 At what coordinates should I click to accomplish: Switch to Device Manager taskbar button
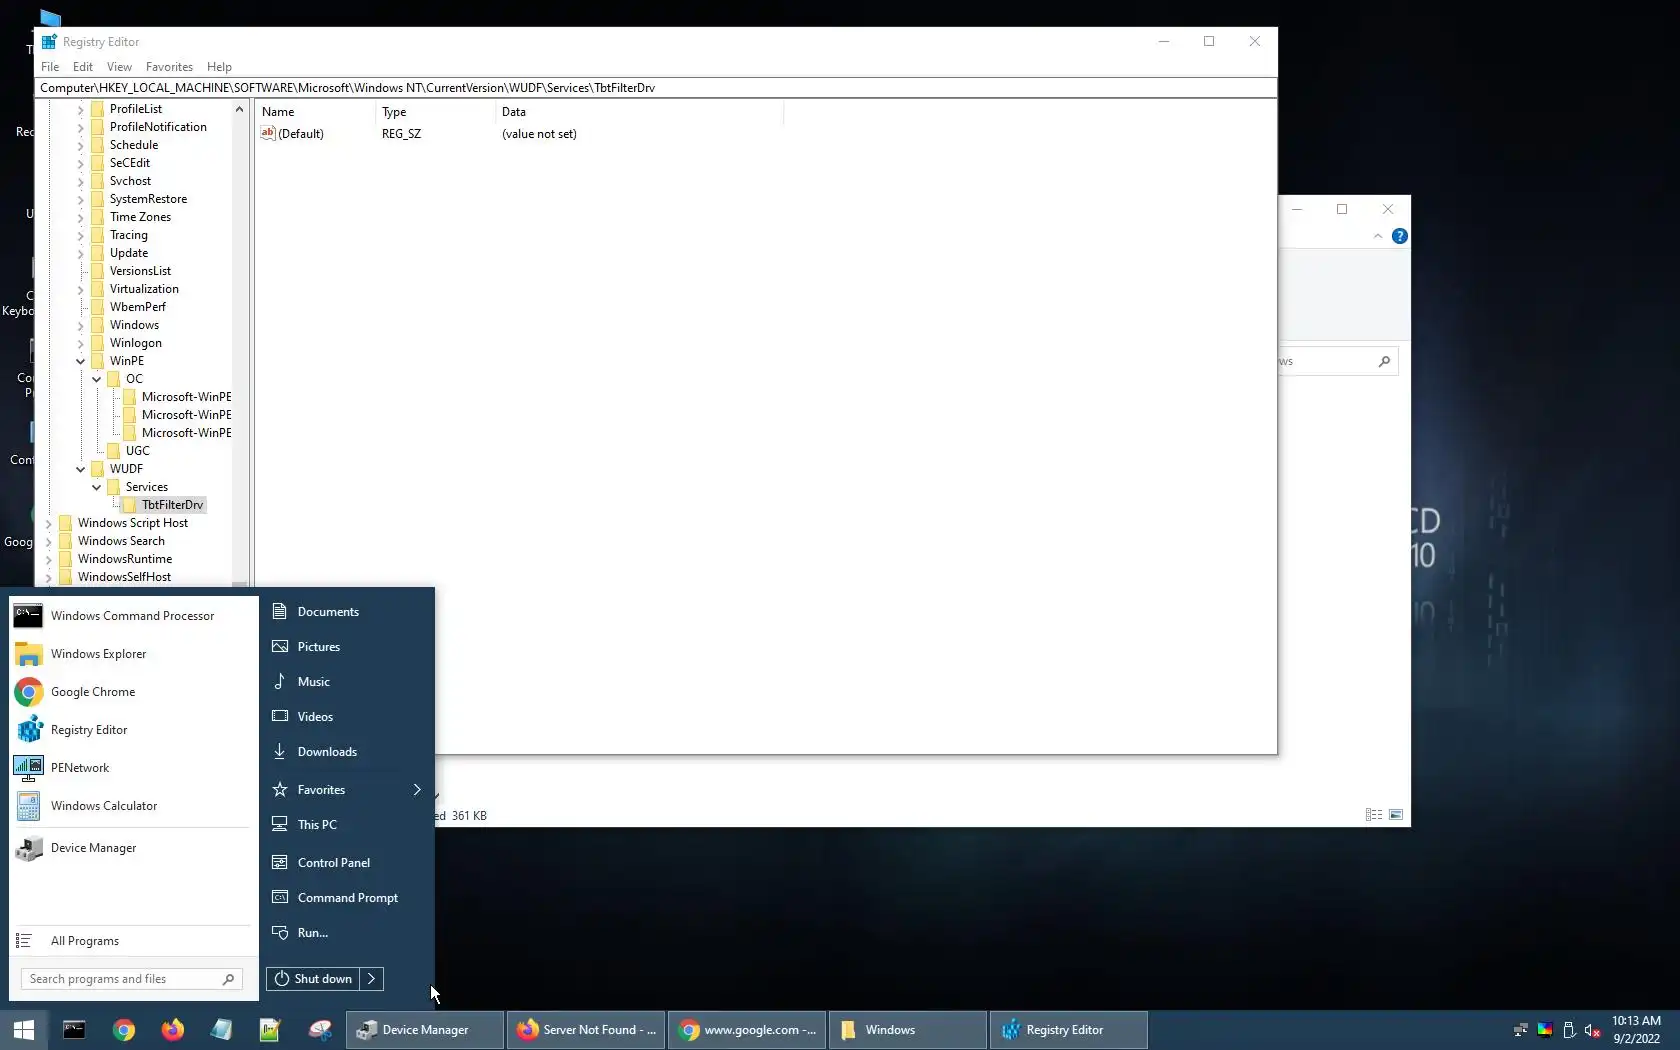(x=425, y=1030)
